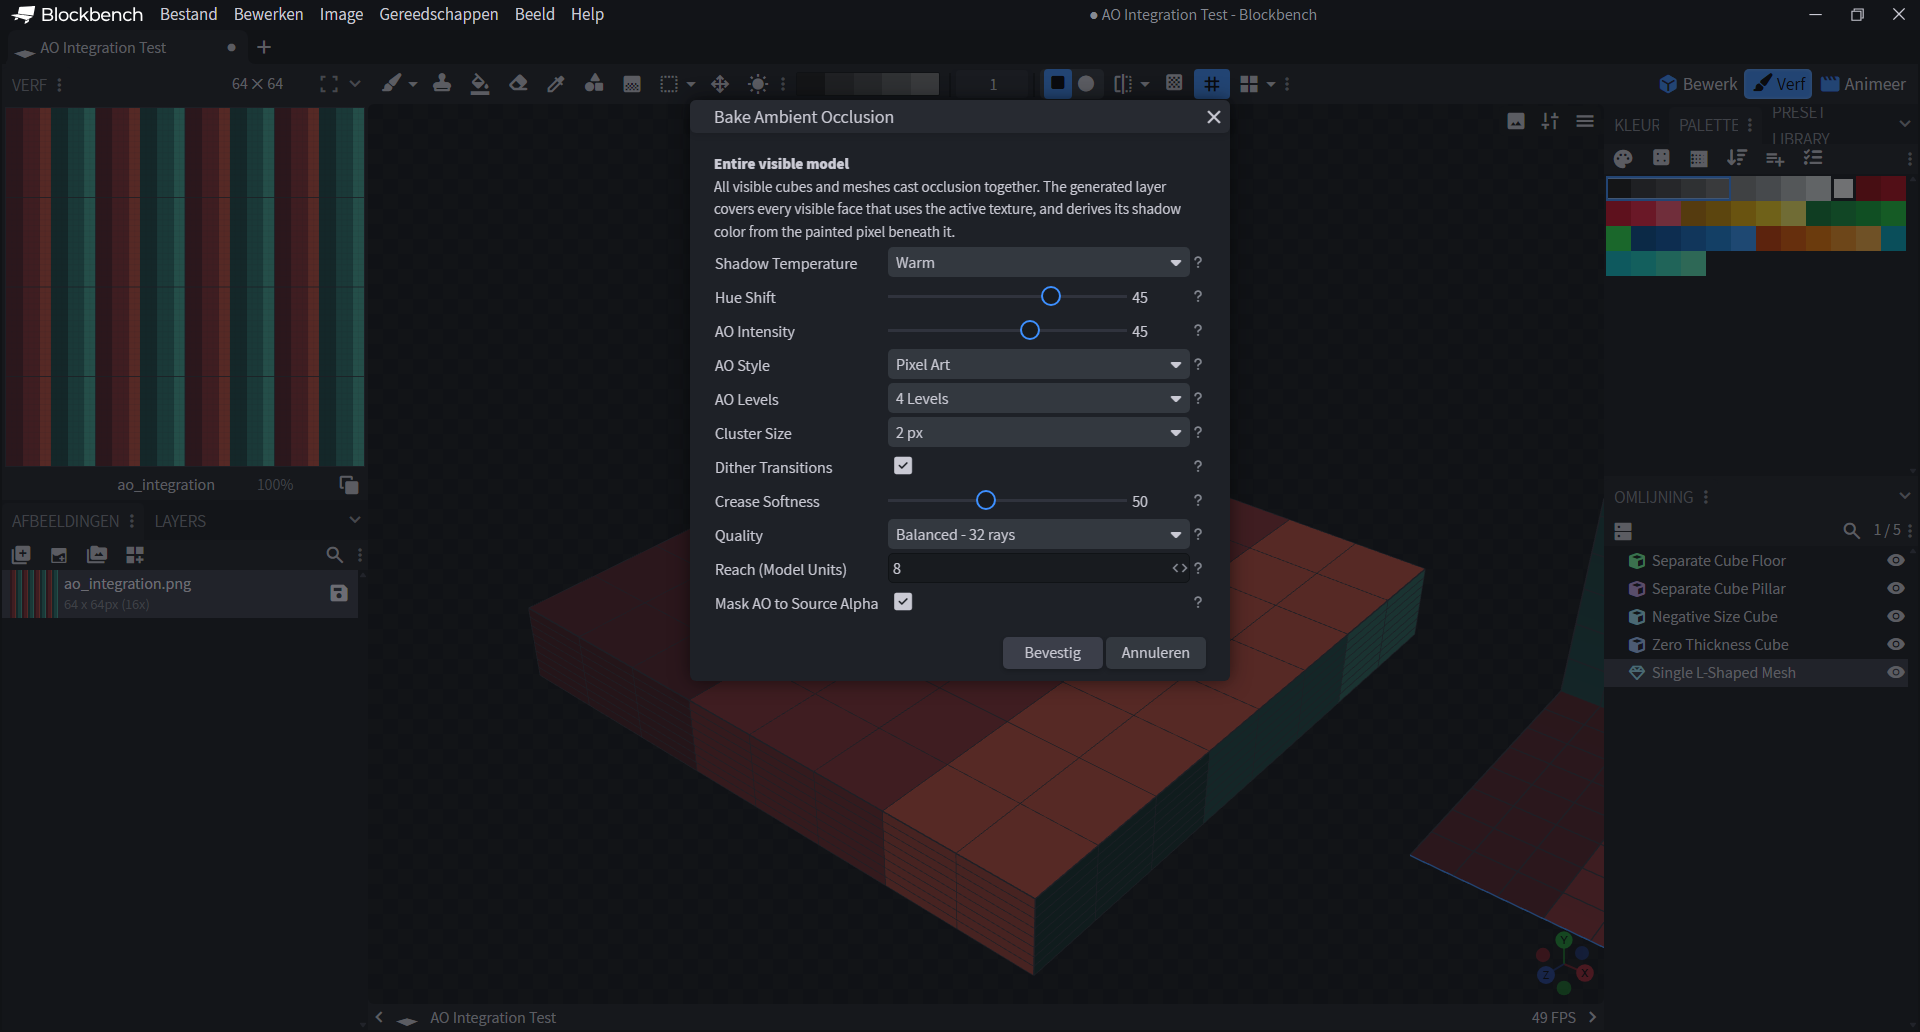This screenshot has height=1032, width=1920.
Task: Toggle checkerboard lock alpha icon
Action: click(x=1175, y=84)
